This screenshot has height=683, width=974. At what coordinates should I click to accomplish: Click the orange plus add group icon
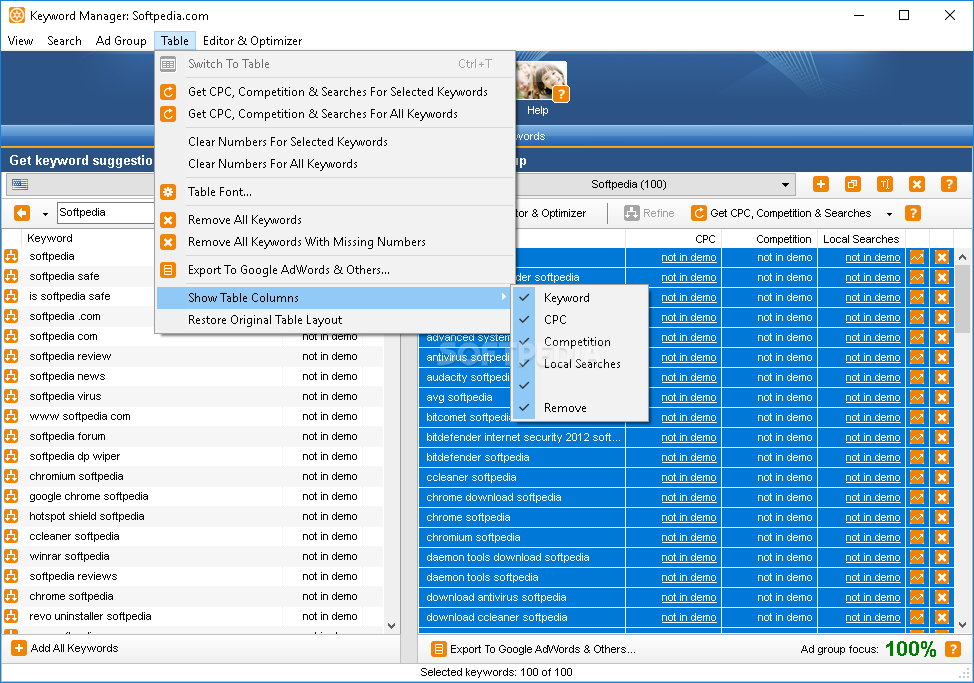pyautogui.click(x=821, y=184)
